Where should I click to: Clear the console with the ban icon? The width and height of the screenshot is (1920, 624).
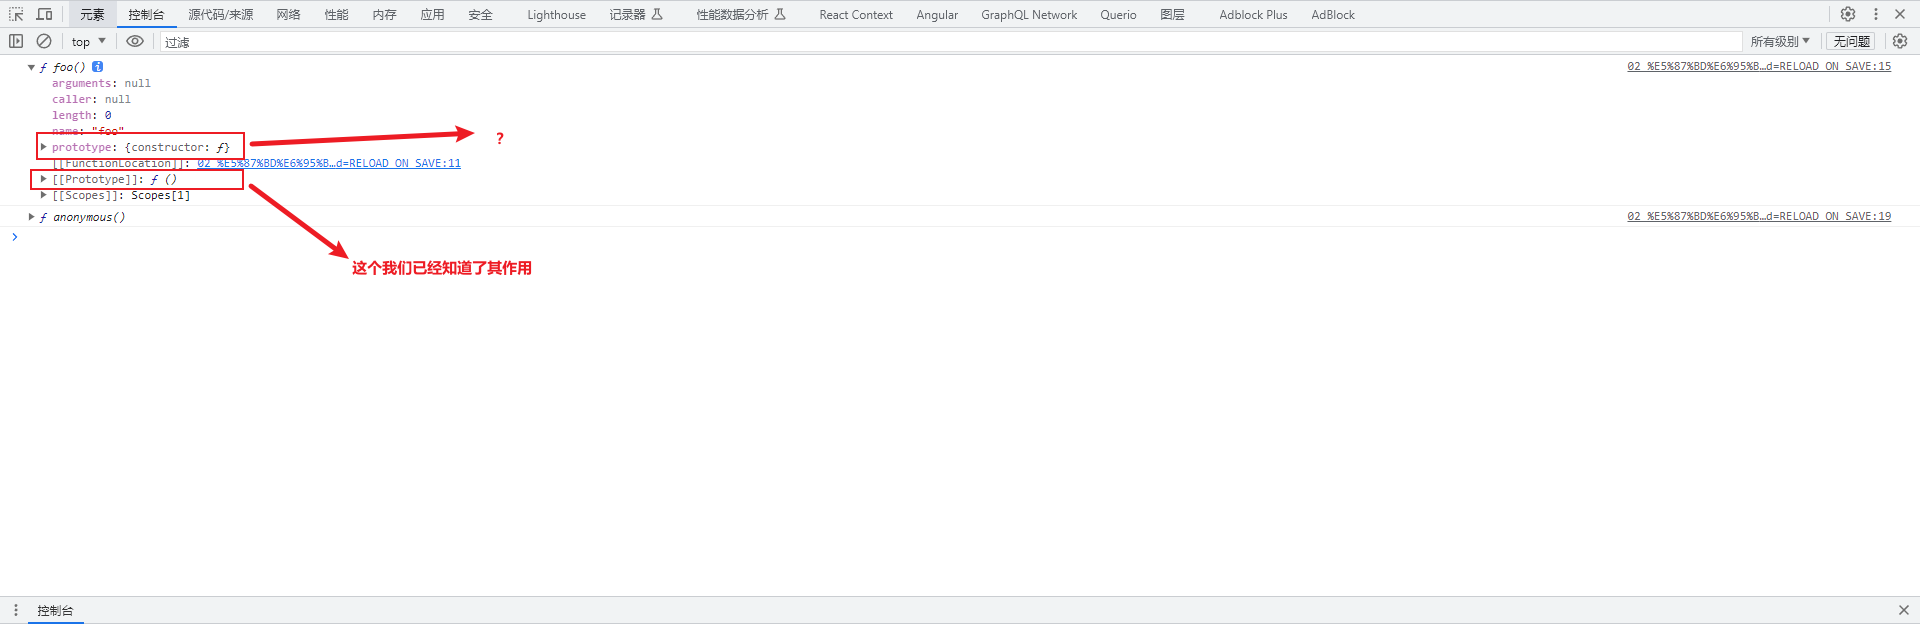click(x=44, y=41)
